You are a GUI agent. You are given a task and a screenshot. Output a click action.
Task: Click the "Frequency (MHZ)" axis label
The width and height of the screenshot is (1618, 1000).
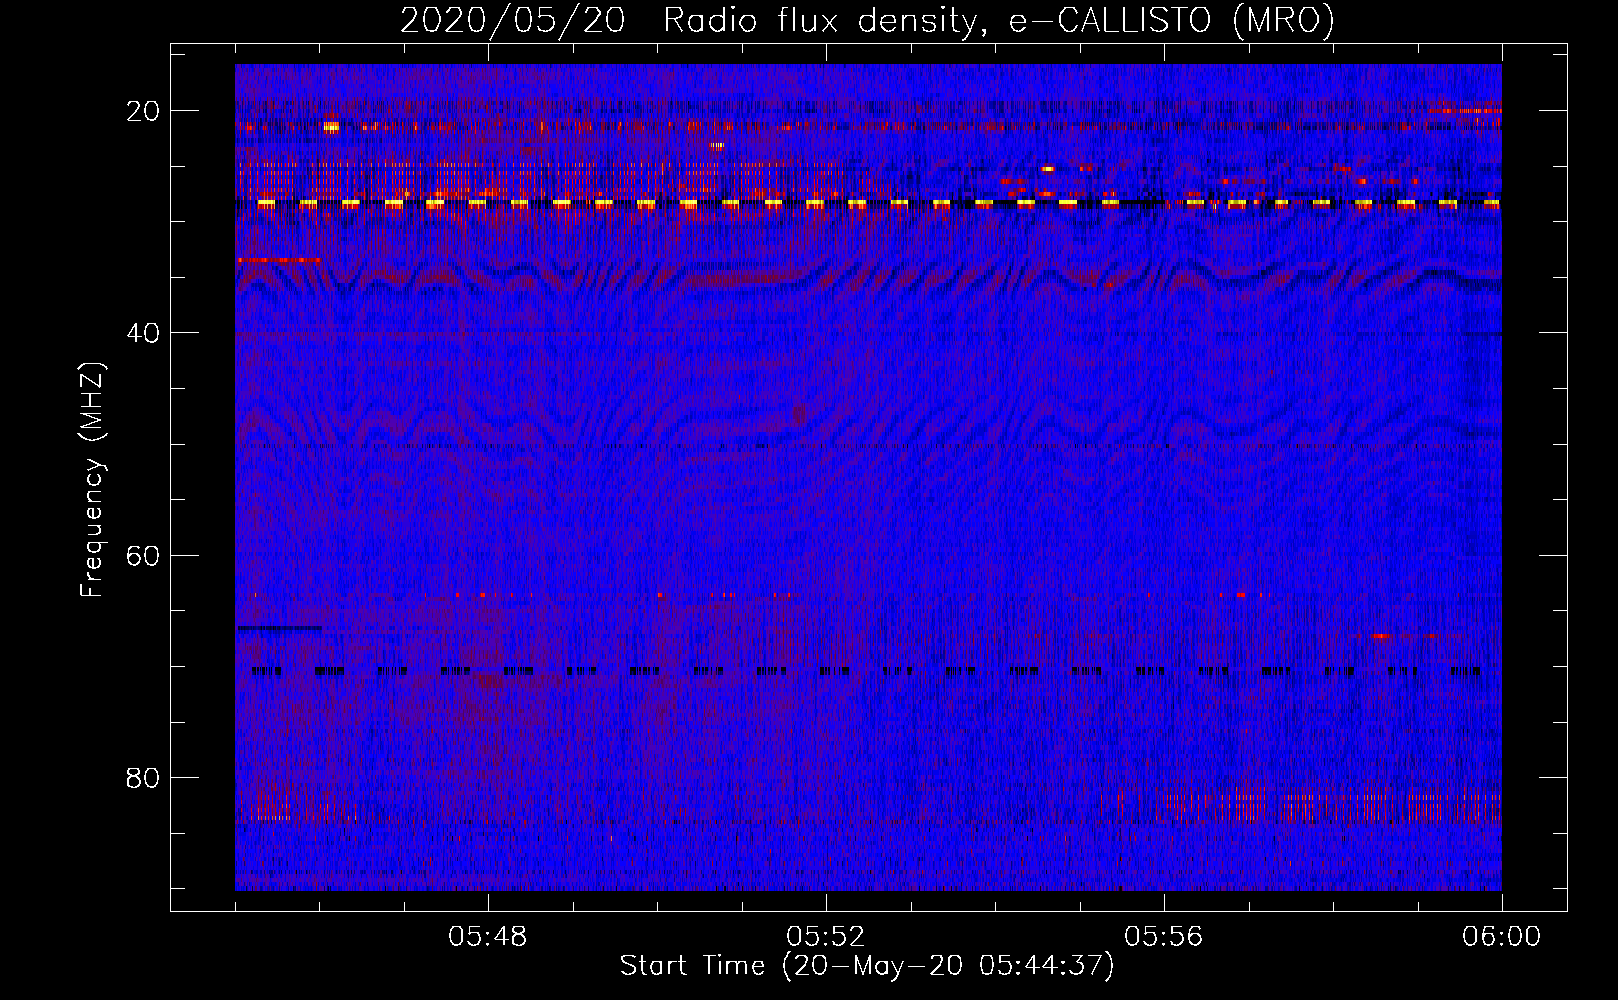pos(92,479)
